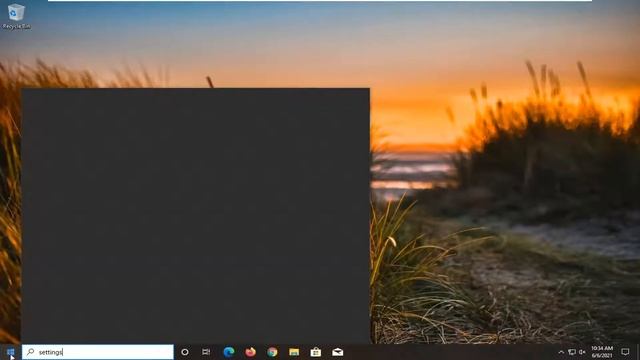Launch Google Chrome from the taskbar
The height and width of the screenshot is (360, 640).
[x=272, y=352]
